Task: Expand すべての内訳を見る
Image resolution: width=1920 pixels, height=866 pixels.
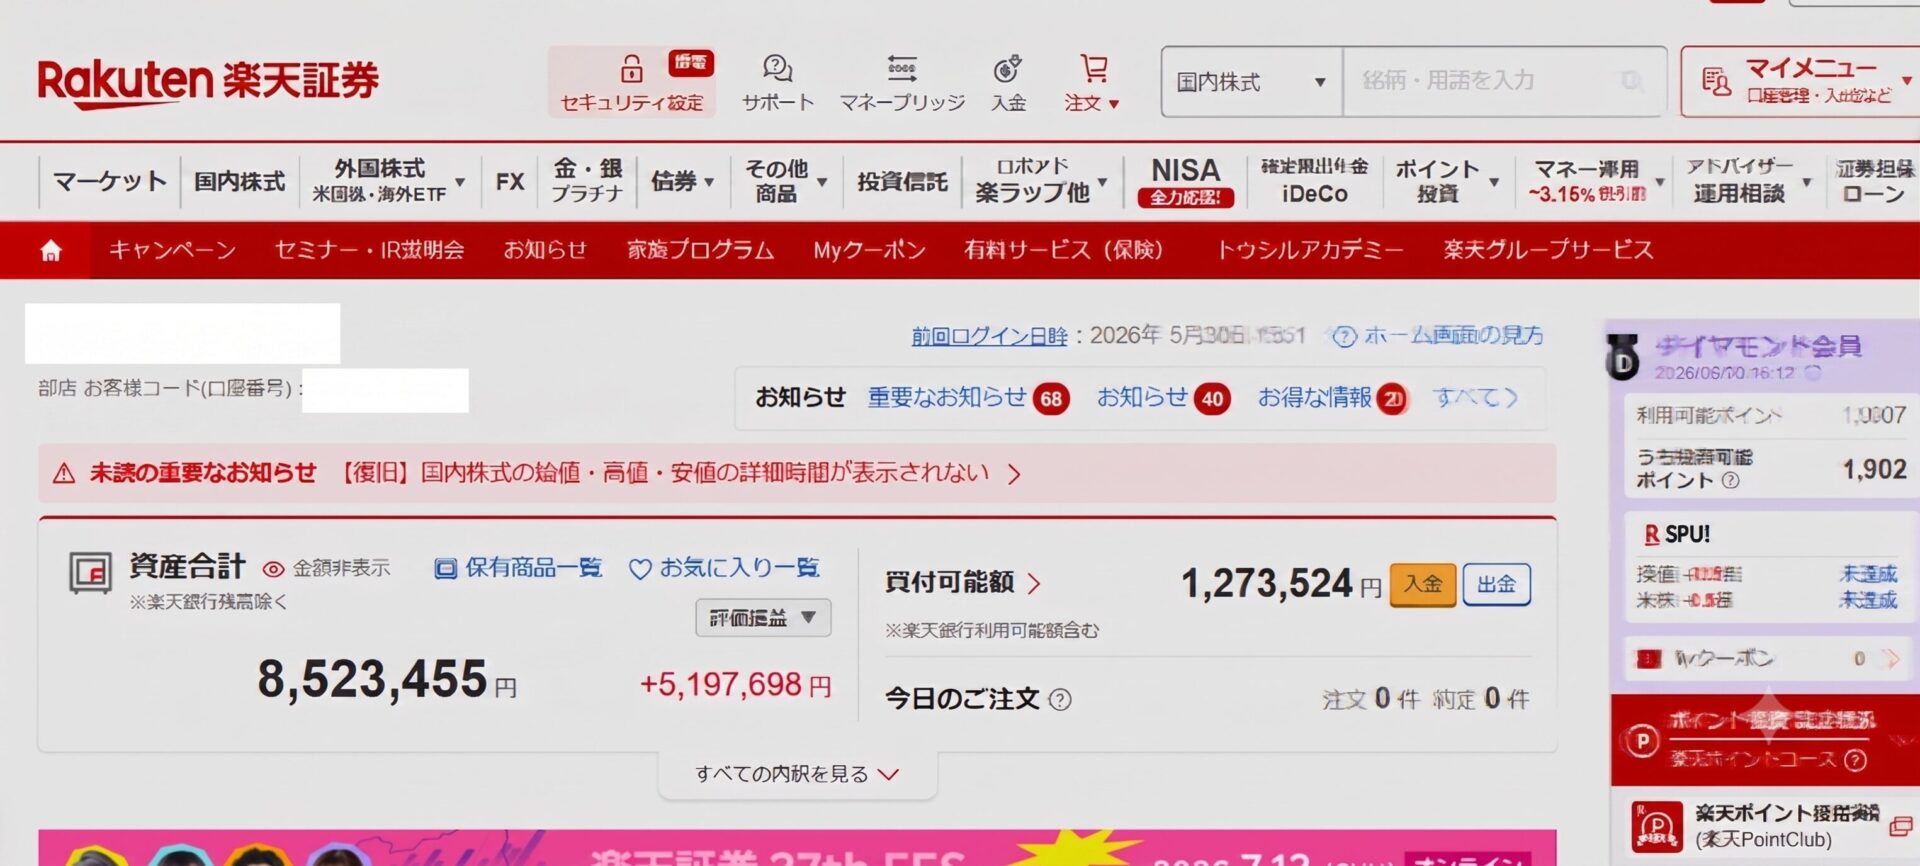Action: pos(797,774)
